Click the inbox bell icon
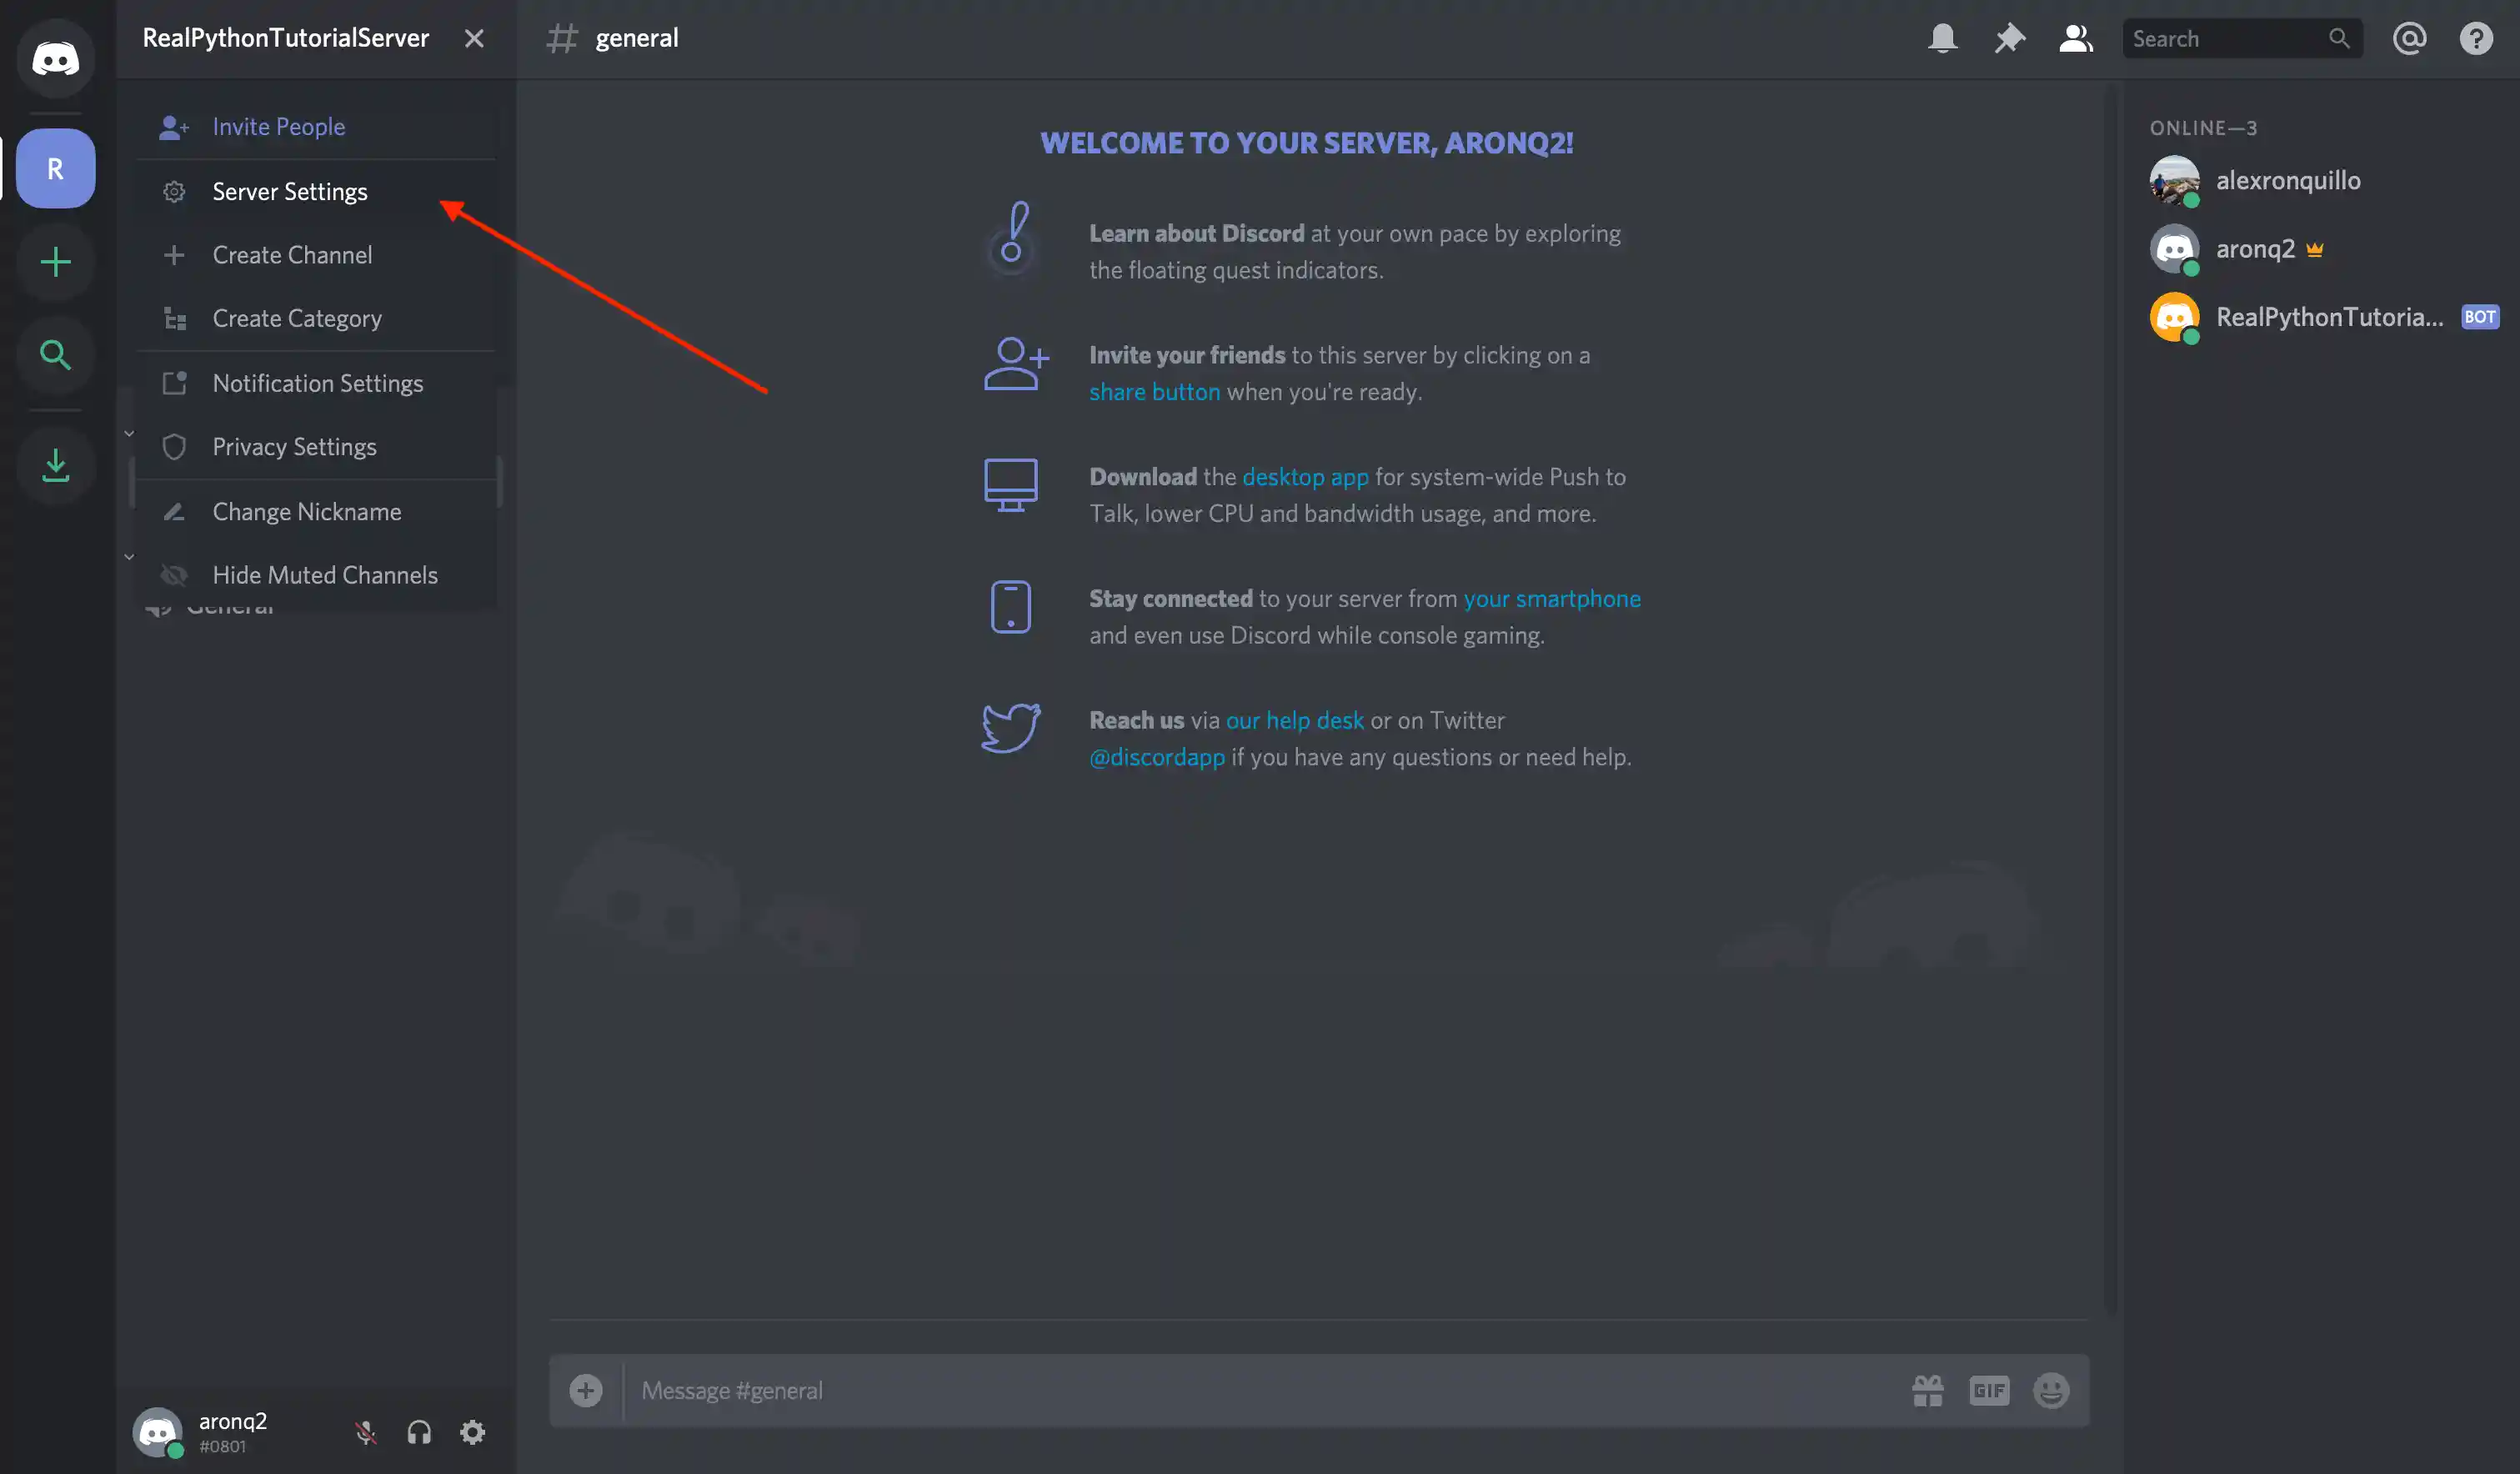The width and height of the screenshot is (2520, 1474). pyautogui.click(x=1943, y=38)
